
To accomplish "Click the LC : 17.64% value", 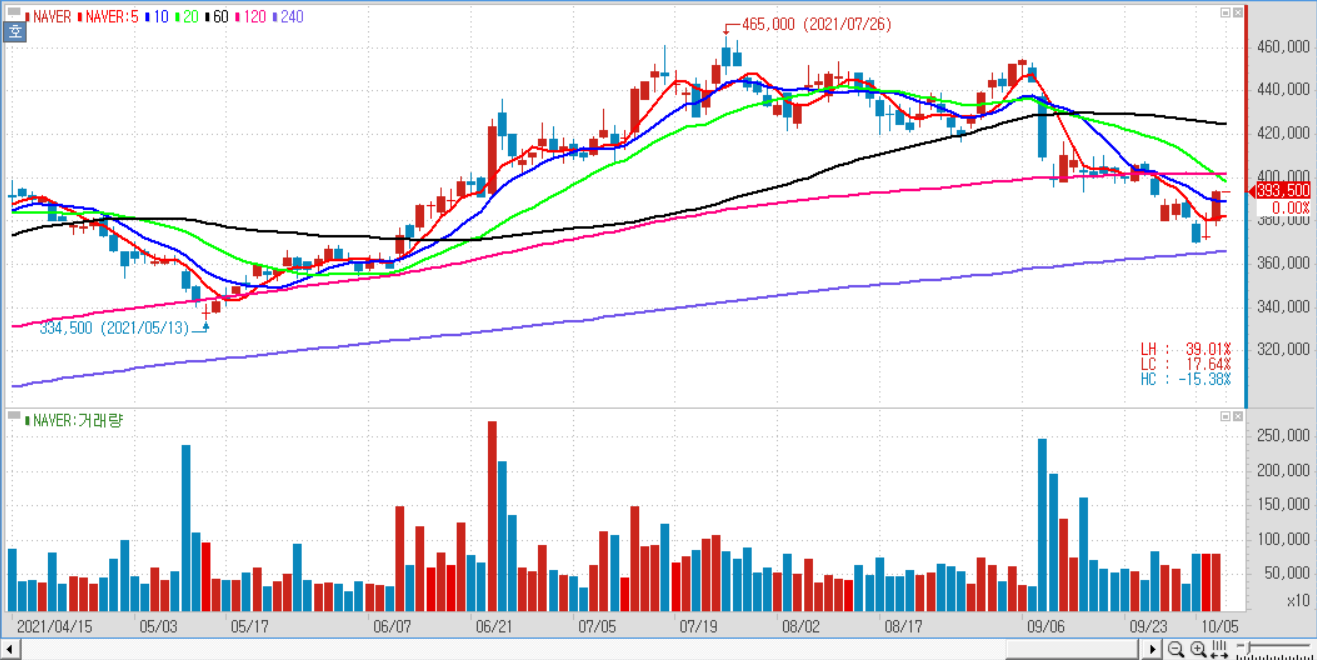I will 1186,364.
